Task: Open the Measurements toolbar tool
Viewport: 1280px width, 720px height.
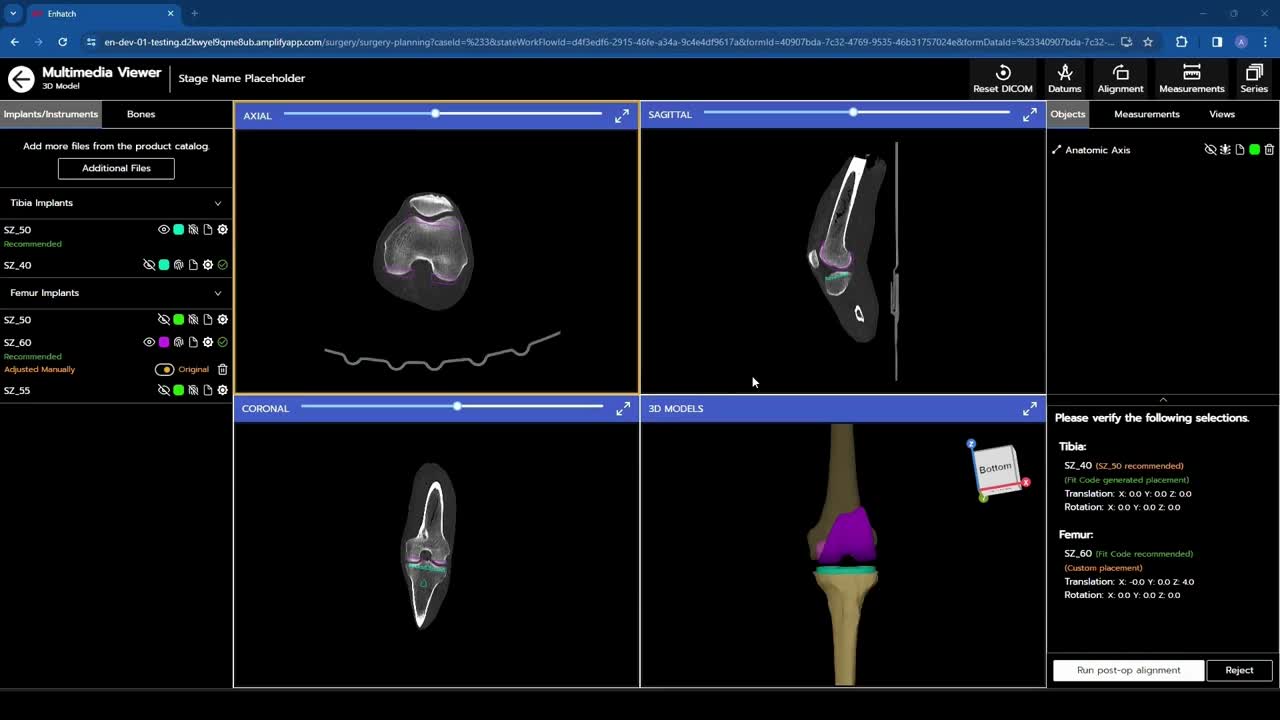Action: [1191, 79]
